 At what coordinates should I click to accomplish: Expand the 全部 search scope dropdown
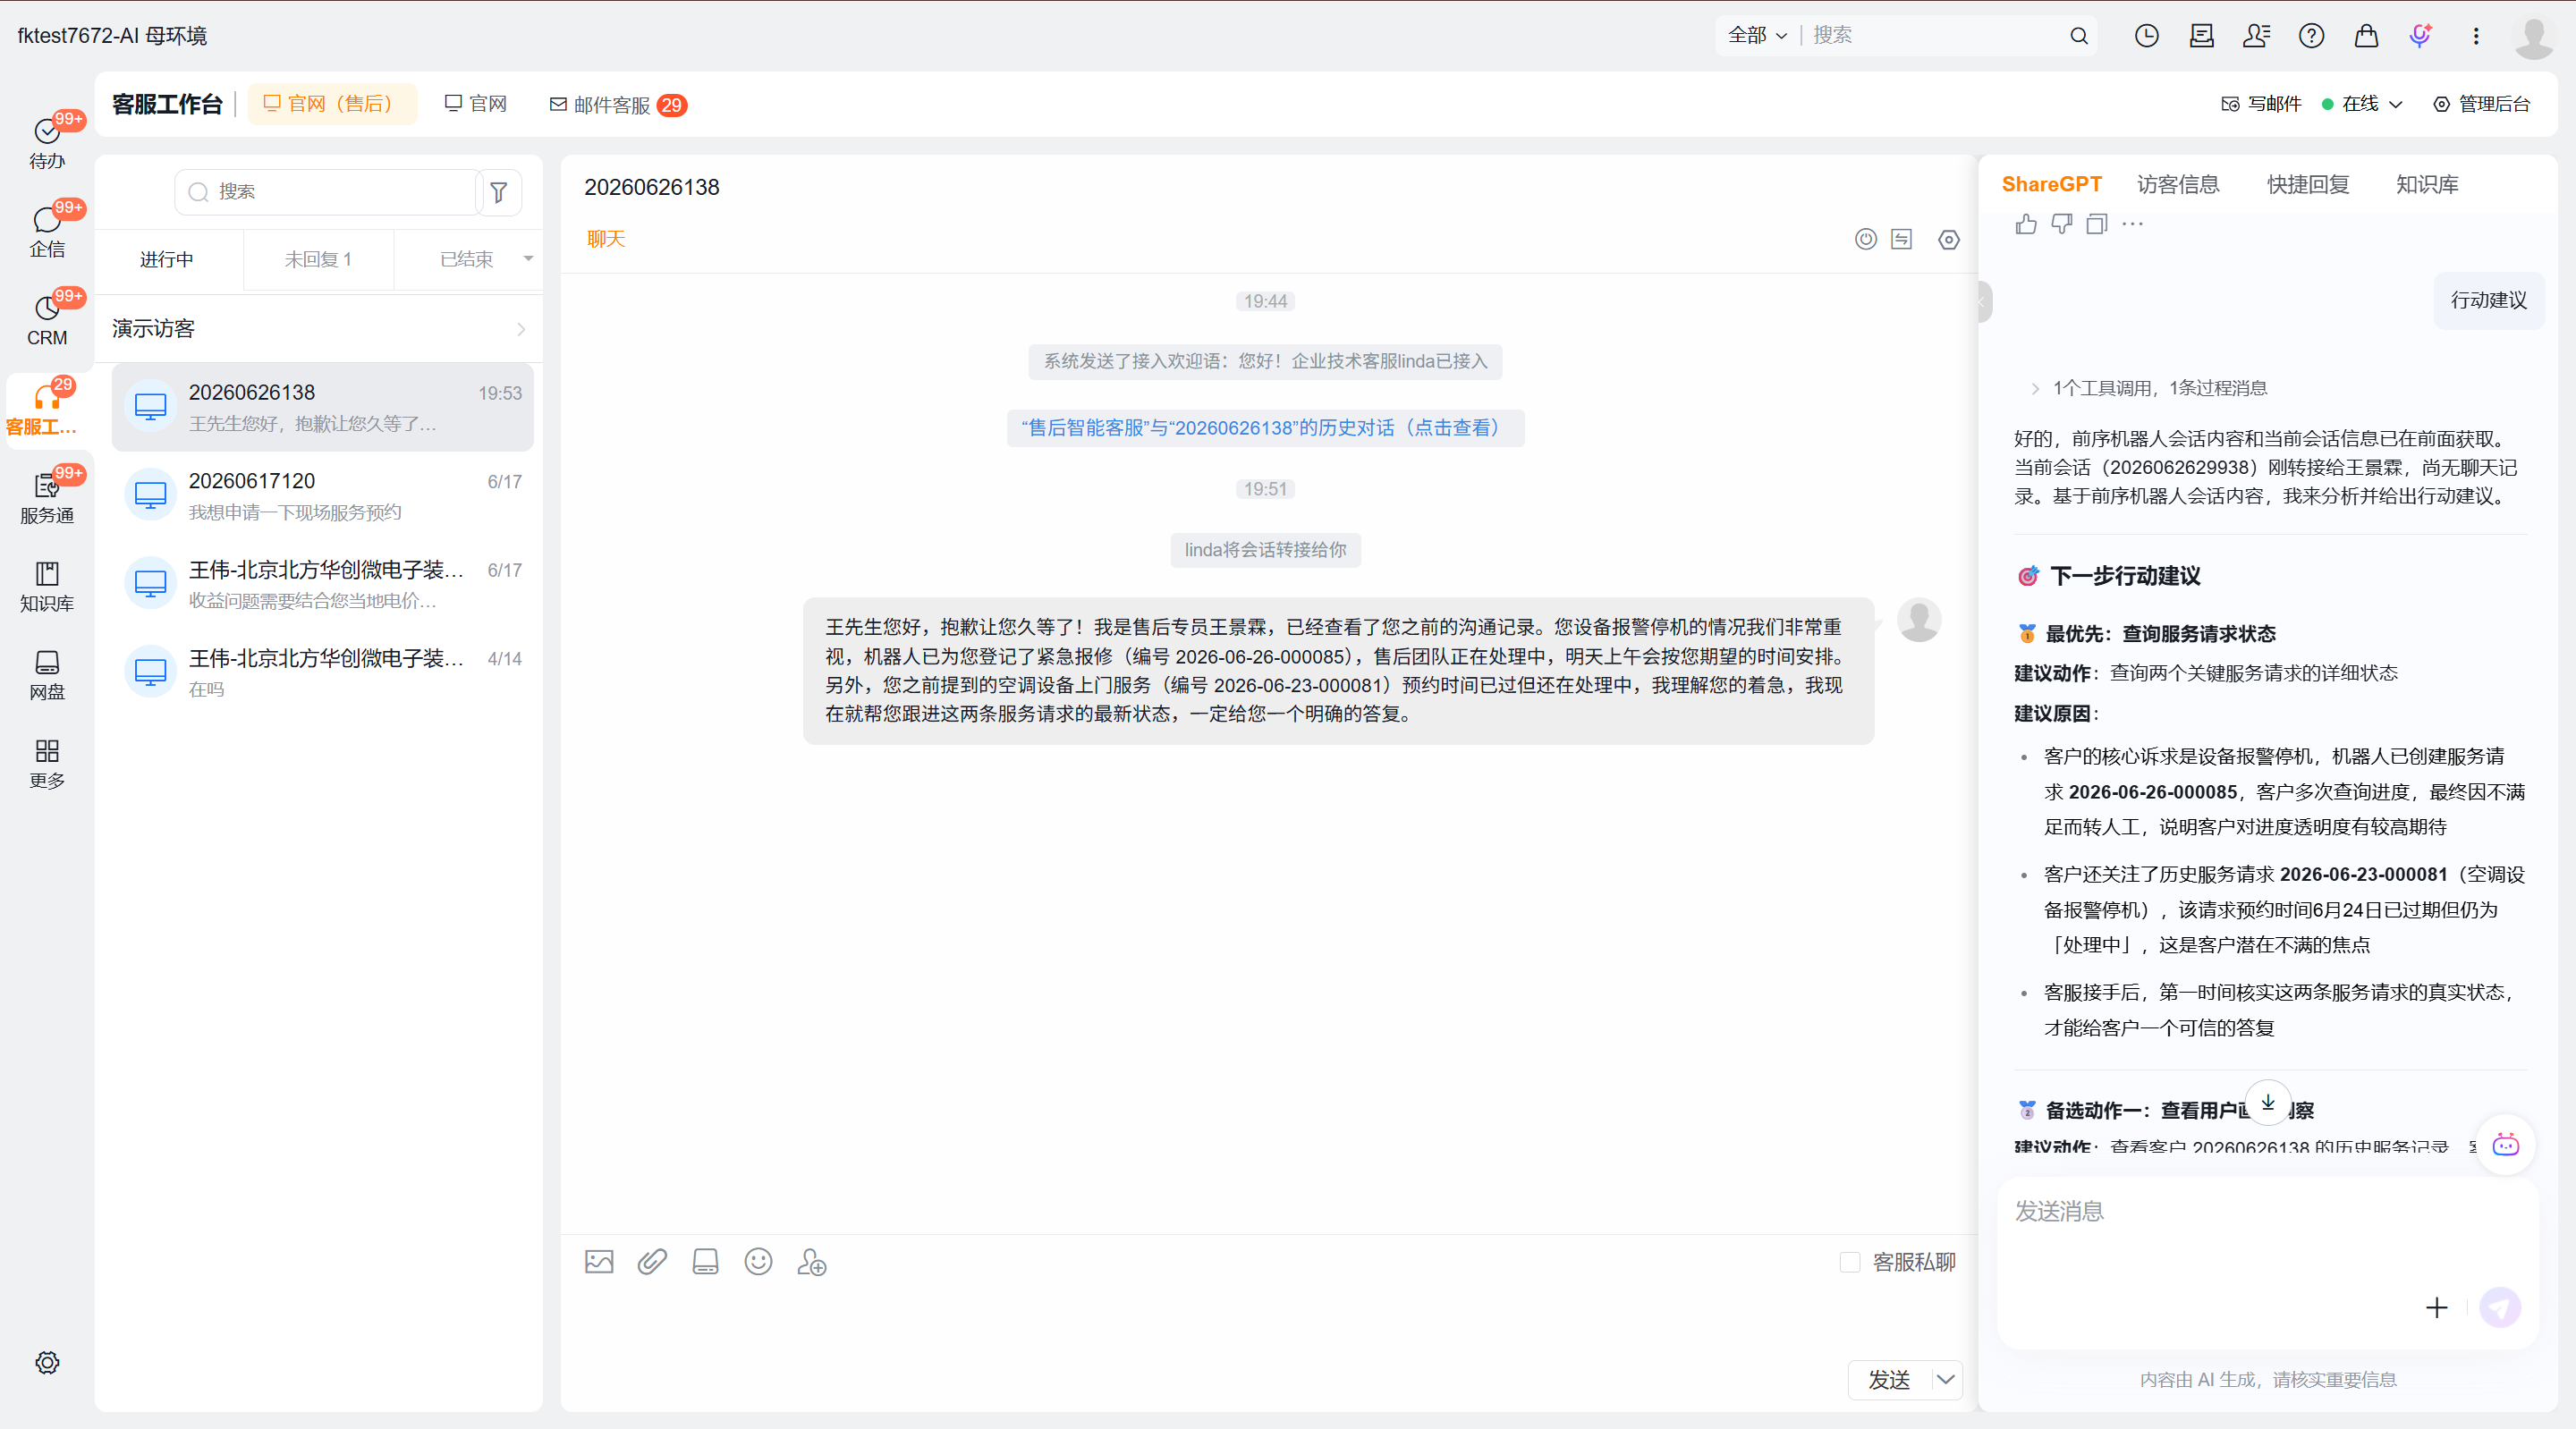coord(1757,35)
